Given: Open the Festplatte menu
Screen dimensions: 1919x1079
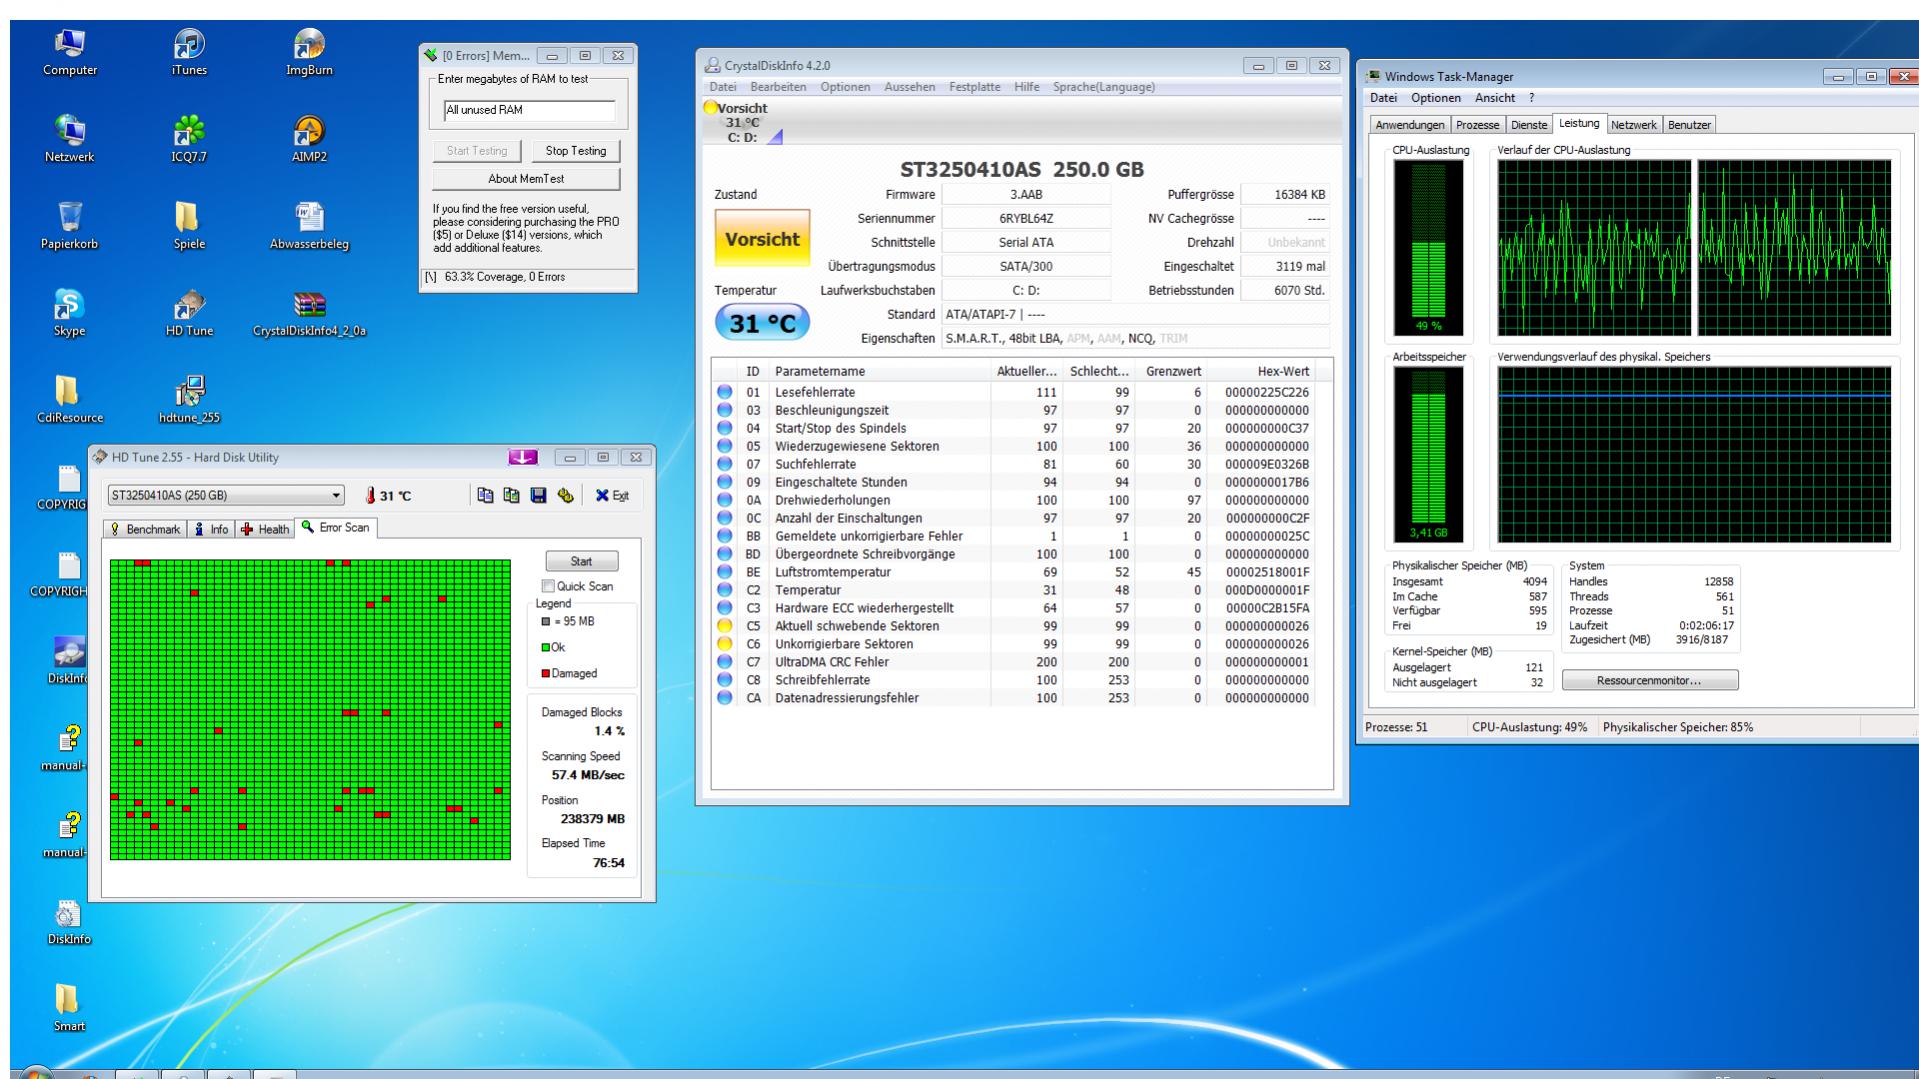Looking at the screenshot, I should (x=975, y=87).
